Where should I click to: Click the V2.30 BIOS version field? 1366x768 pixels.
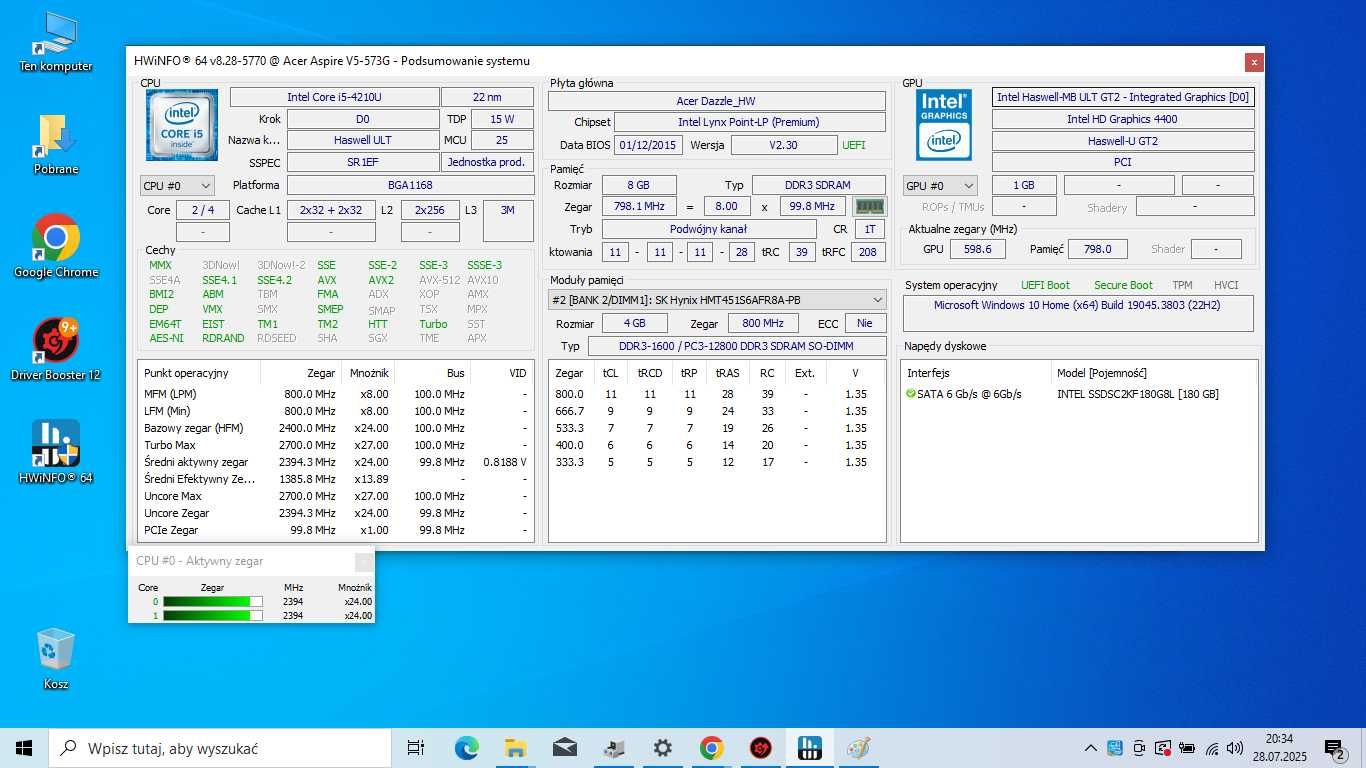click(x=783, y=145)
